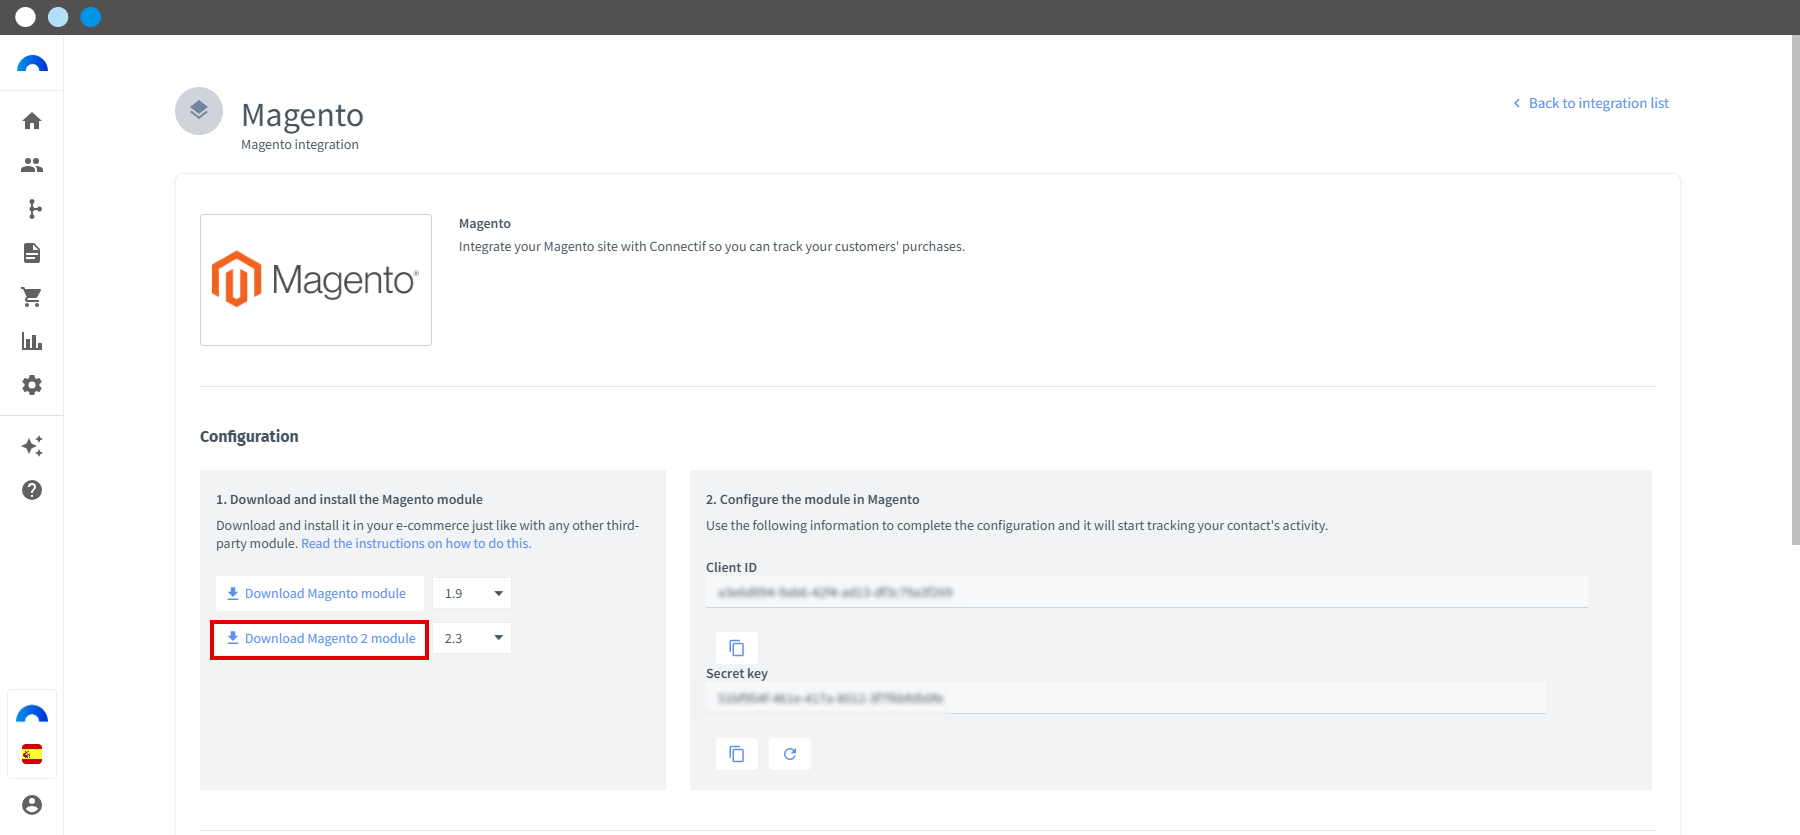
Task: Change language via Spanish flag icon
Action: point(32,754)
